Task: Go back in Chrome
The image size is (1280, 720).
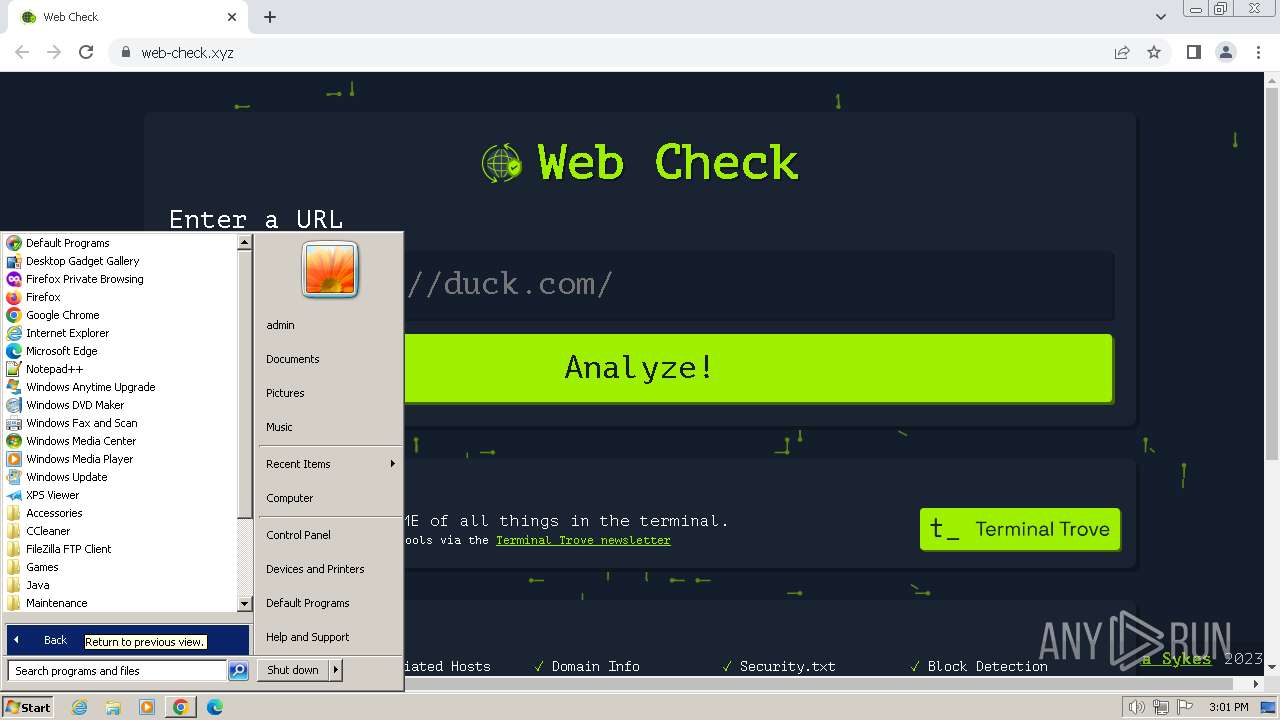Action: [22, 52]
